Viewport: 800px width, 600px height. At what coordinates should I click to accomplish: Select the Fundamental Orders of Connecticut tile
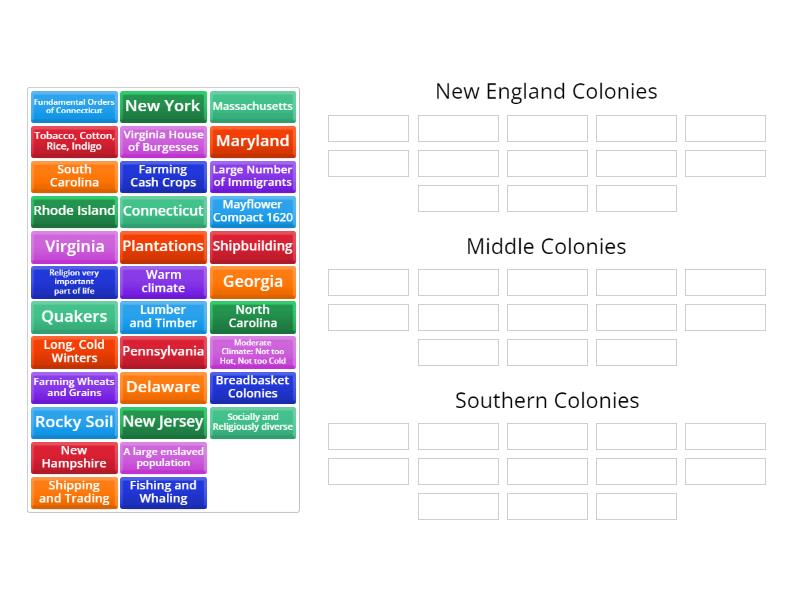(73, 106)
